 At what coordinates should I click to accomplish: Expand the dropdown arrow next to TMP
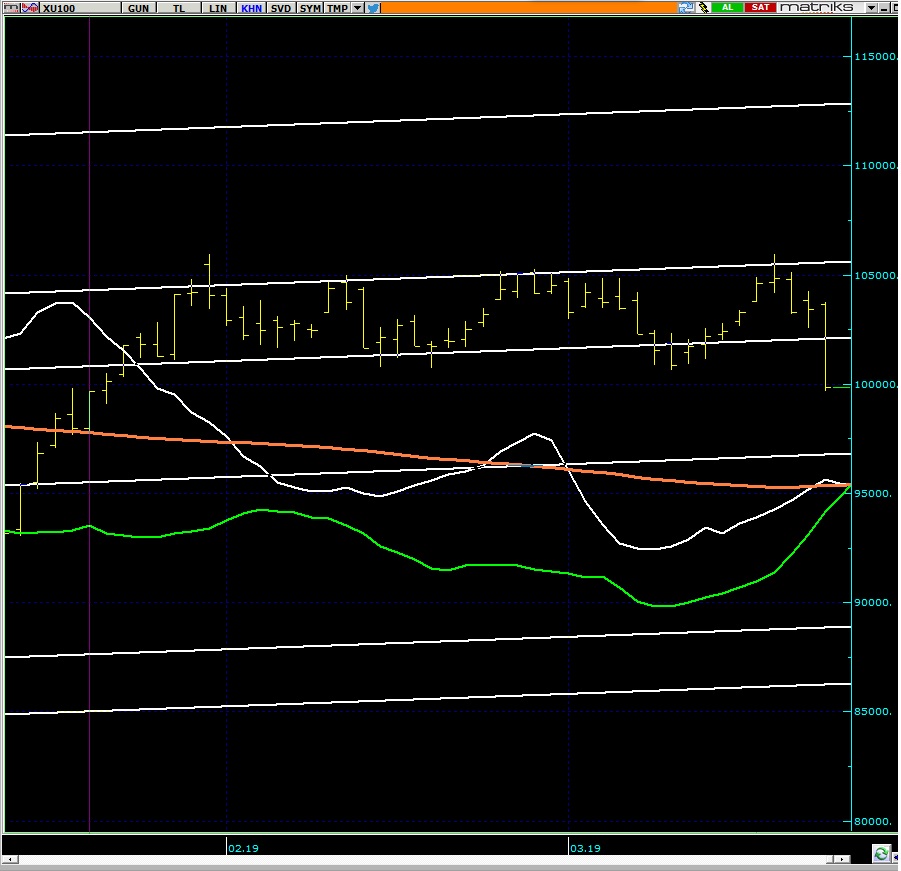coord(357,8)
